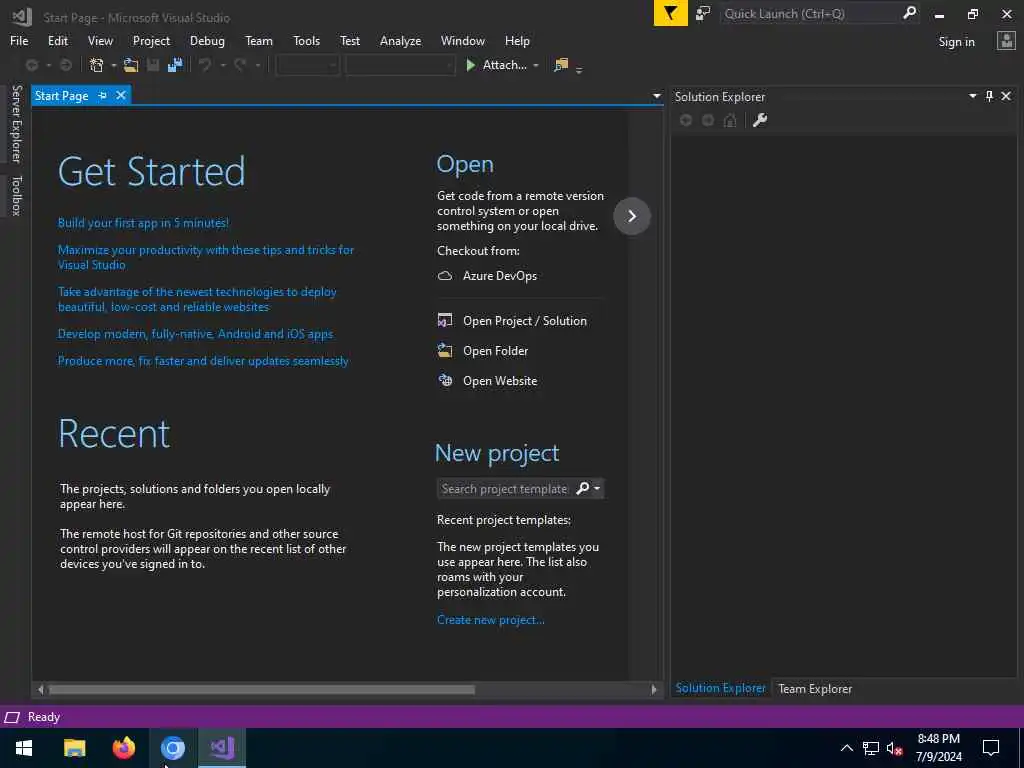Click the Save toolbar icon
This screenshot has height=768, width=1024.
pyautogui.click(x=153, y=65)
